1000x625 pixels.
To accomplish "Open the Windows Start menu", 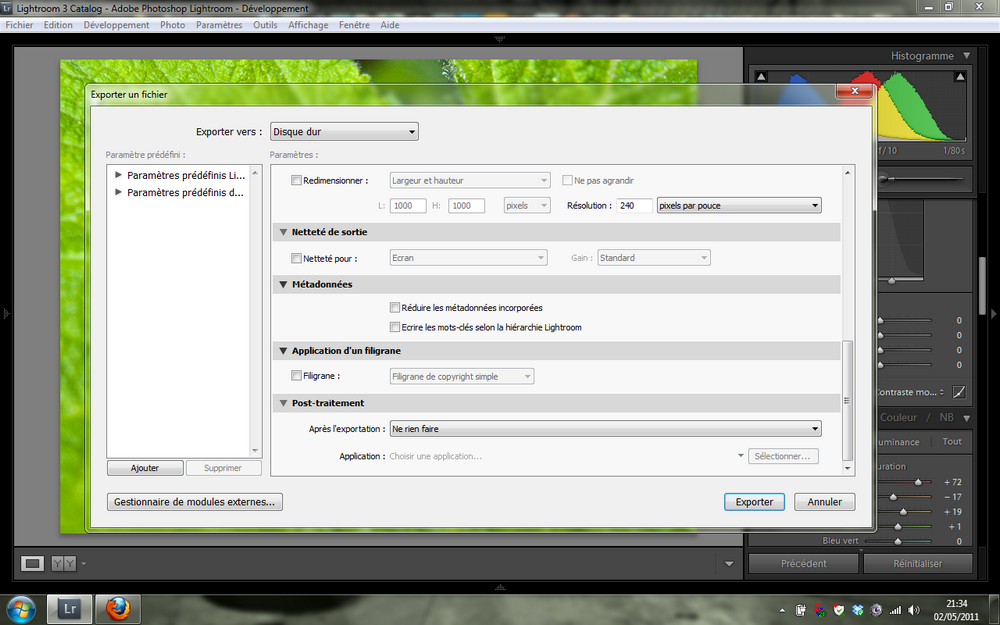I will coord(21,609).
